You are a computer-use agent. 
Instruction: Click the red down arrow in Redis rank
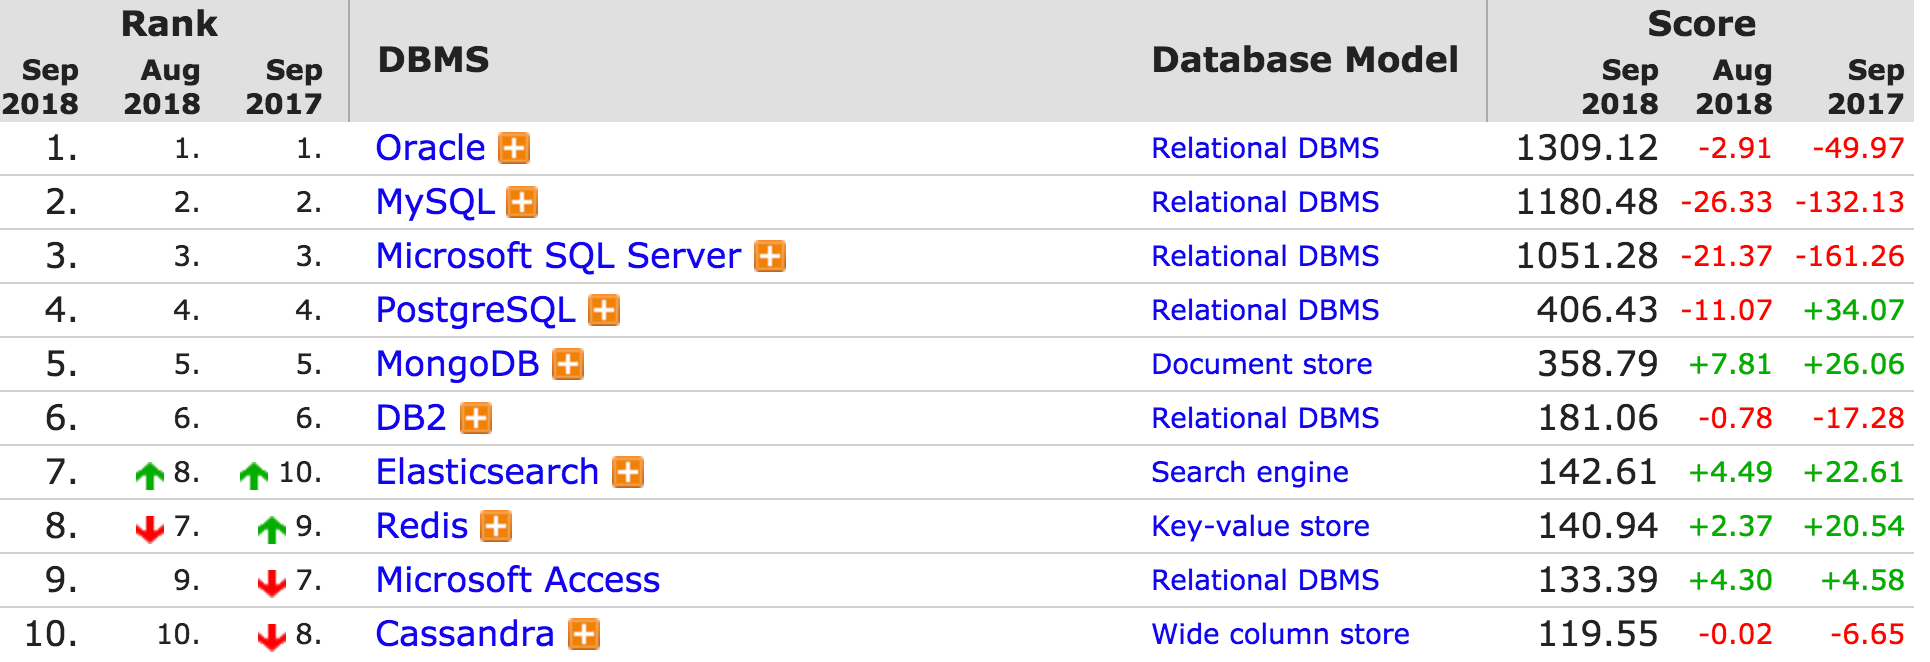150,528
